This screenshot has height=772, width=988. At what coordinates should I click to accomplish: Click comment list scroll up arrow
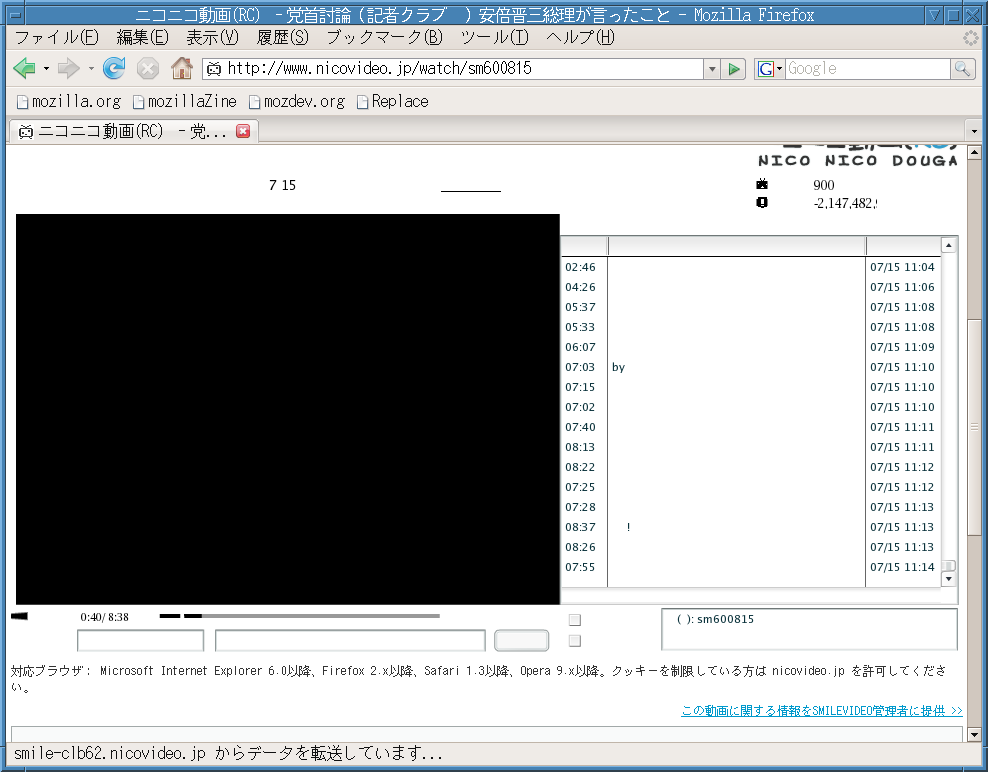click(949, 245)
